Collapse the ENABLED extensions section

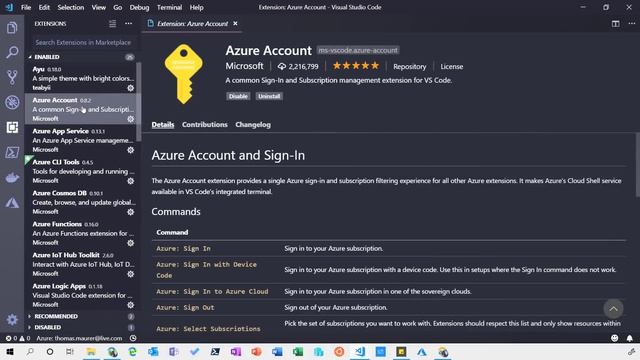point(82,57)
